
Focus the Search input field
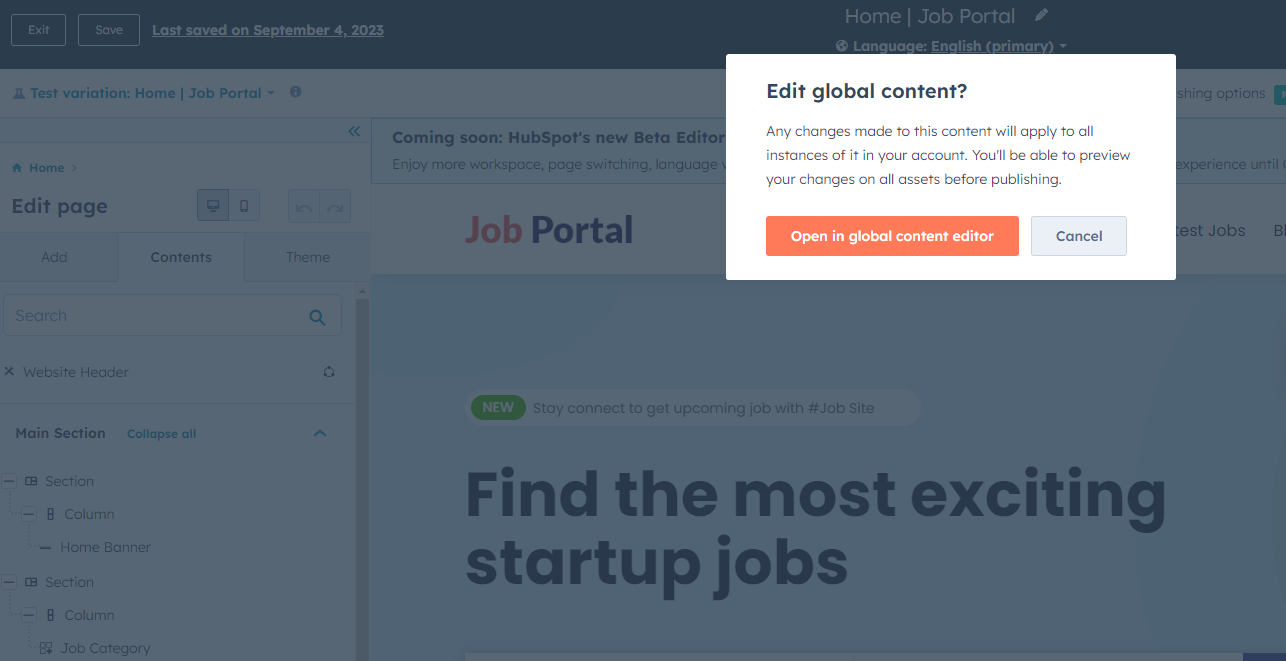(x=172, y=315)
